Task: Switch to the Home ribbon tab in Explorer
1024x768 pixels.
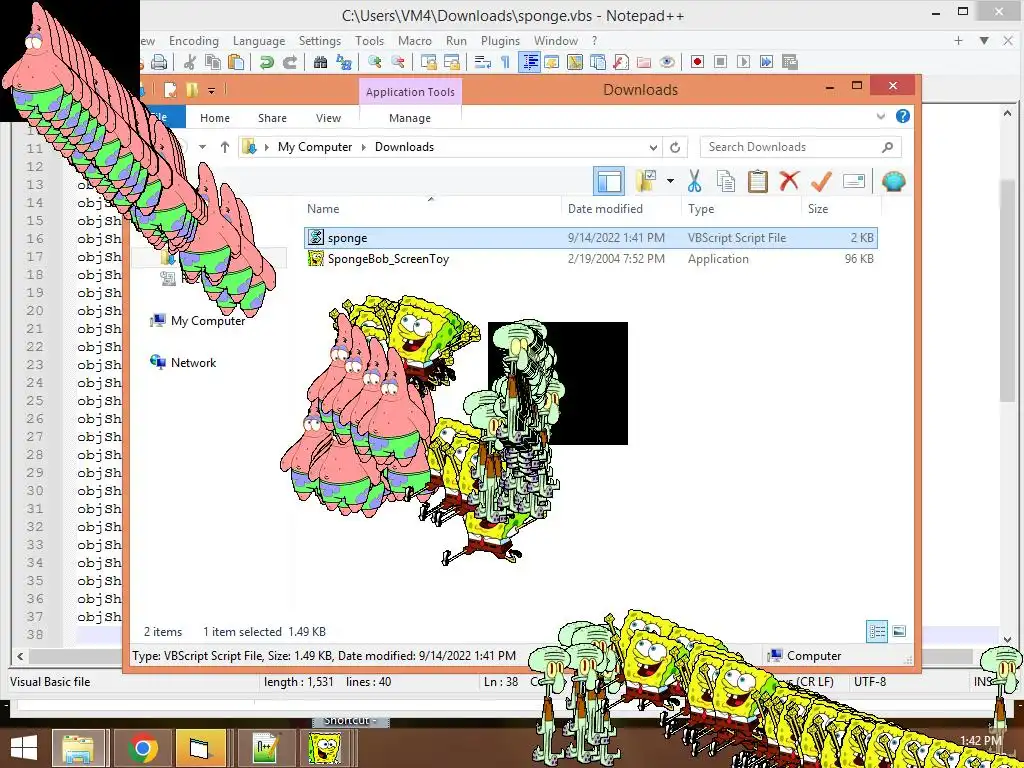Action: 215,118
